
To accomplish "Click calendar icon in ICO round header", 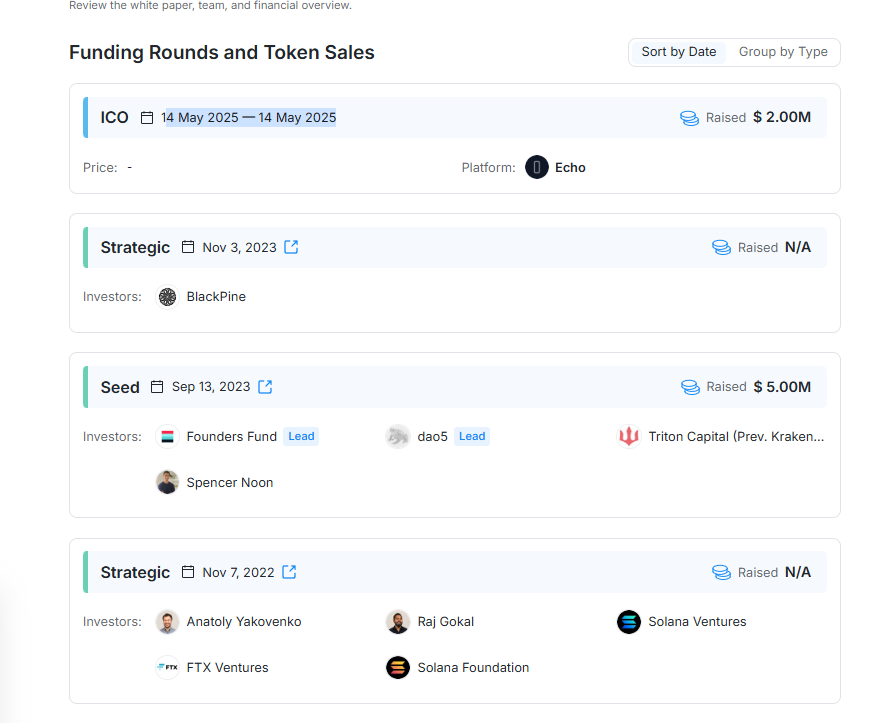I will [x=147, y=117].
